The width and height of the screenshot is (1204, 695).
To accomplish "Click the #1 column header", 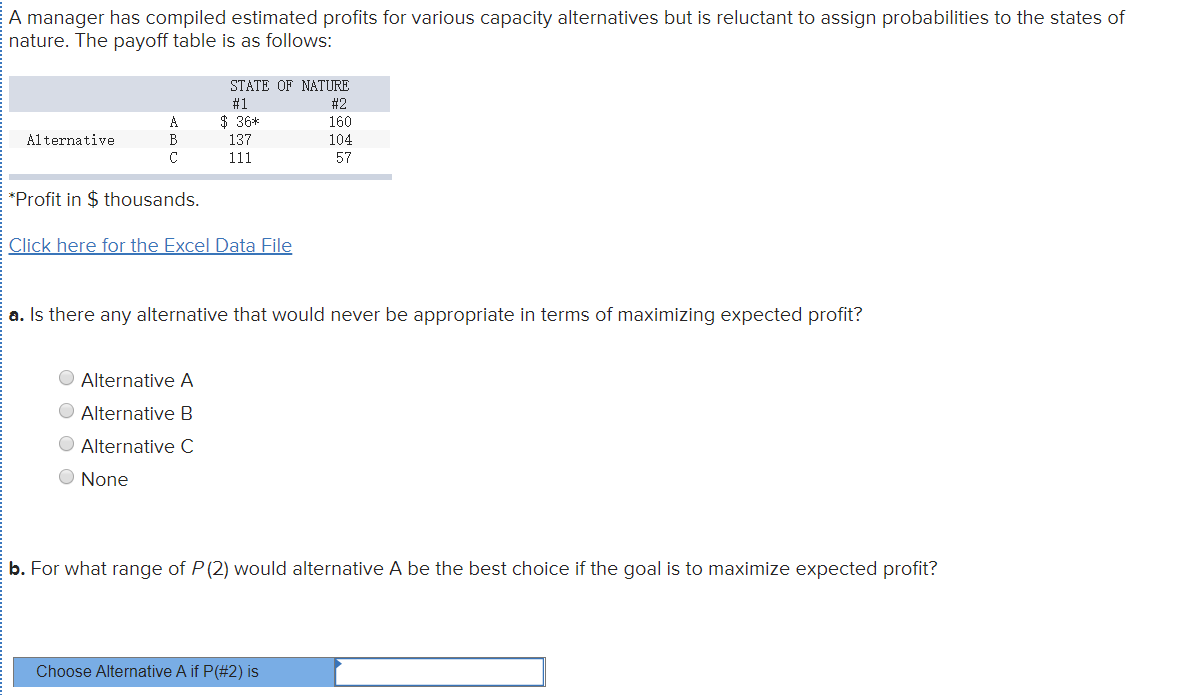I will [x=238, y=103].
